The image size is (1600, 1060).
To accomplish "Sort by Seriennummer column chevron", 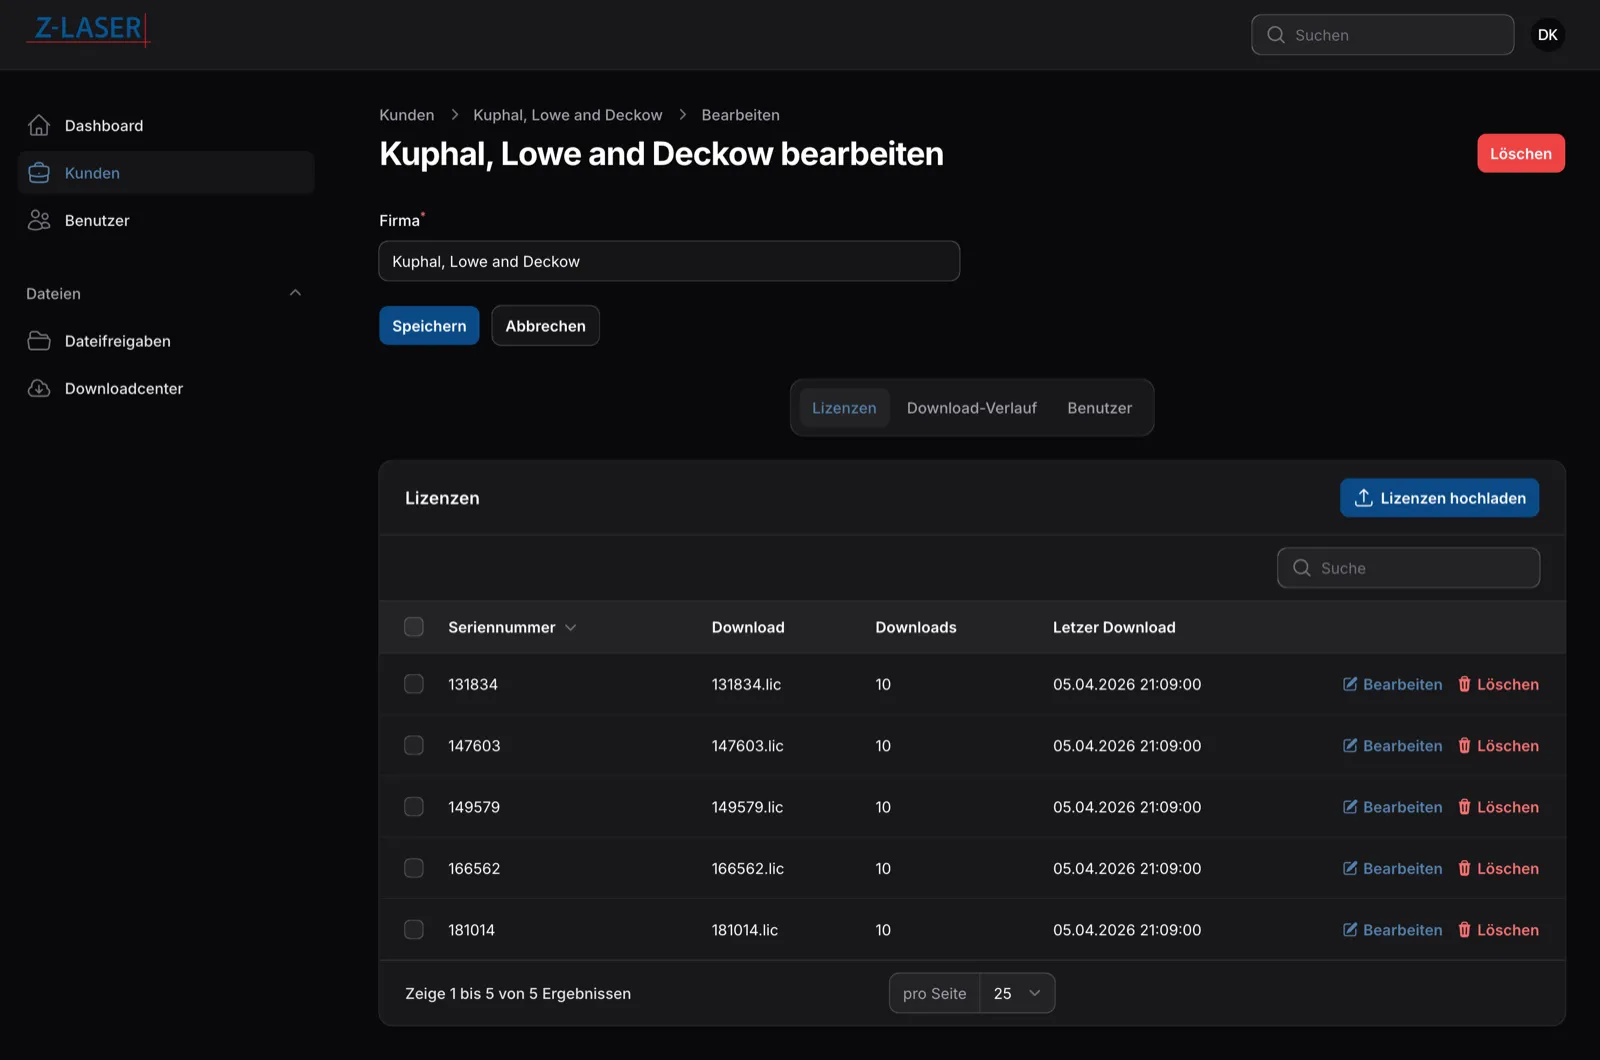I will pos(571,628).
